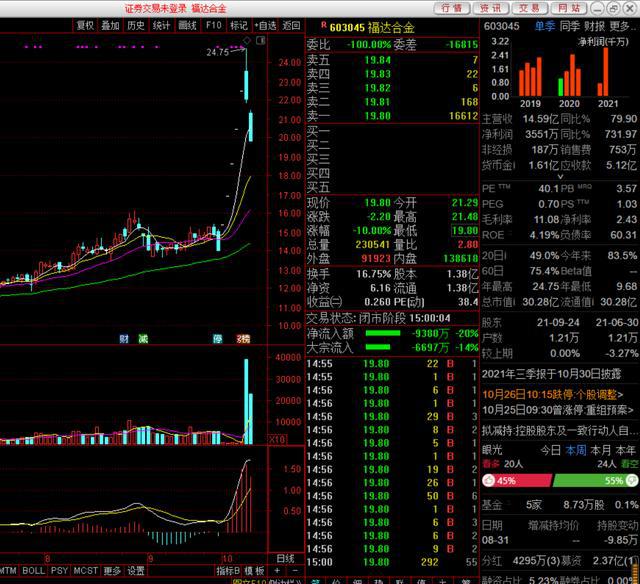Zoom out chart with the − button
This screenshot has width=640, height=584.
(296, 570)
